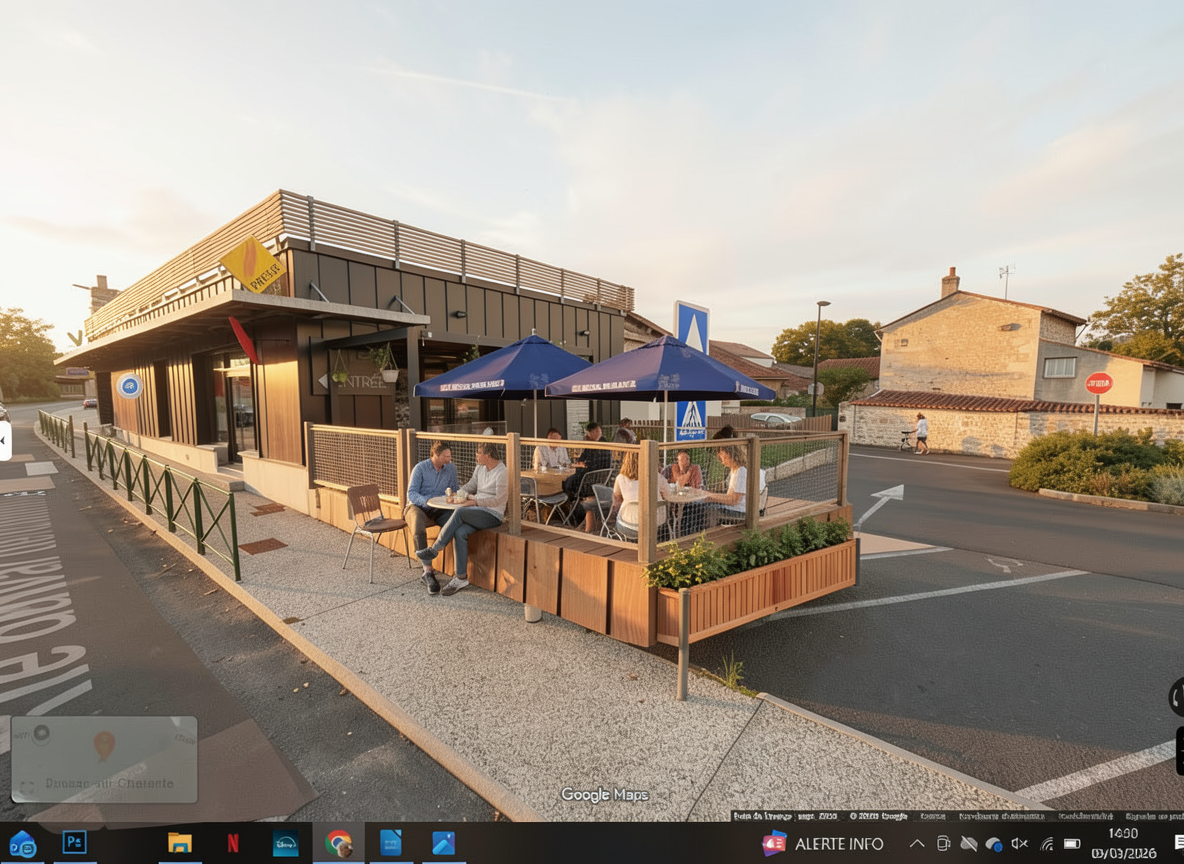Screen dimensions: 1184x864
Task: Open the ALERTE INFO news widget
Action: click(x=823, y=843)
